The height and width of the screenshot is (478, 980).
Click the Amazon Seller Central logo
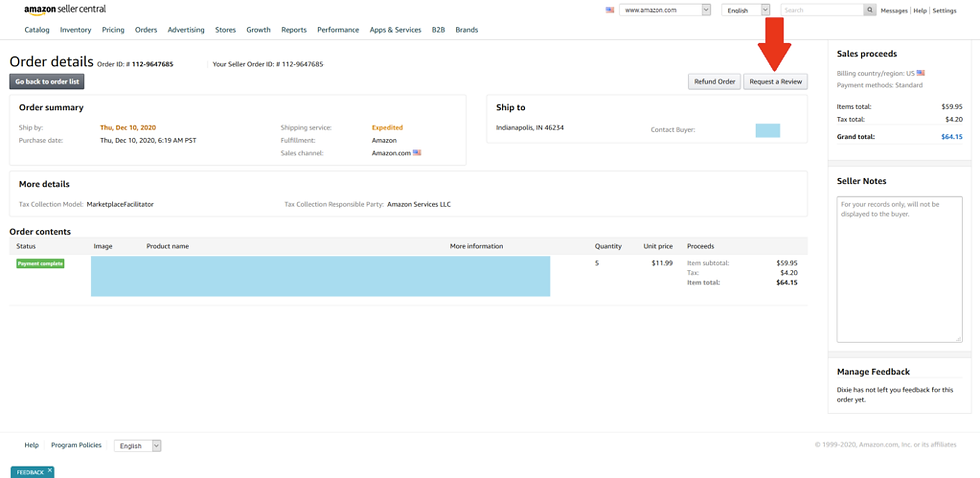pyautogui.click(x=65, y=10)
